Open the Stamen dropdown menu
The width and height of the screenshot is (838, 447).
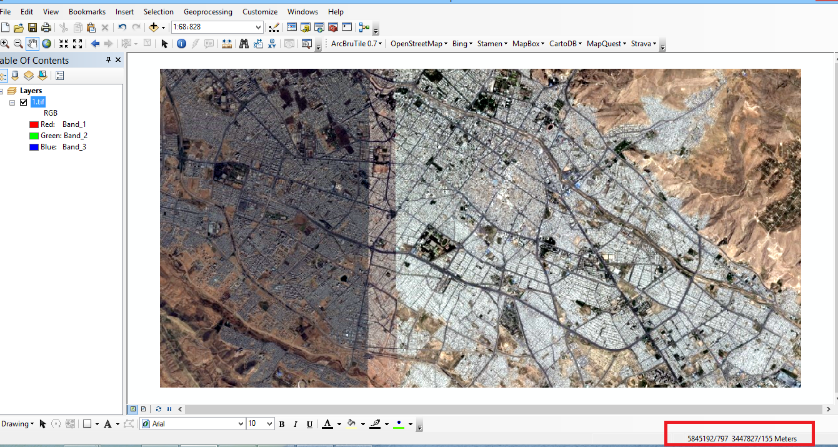click(x=492, y=44)
